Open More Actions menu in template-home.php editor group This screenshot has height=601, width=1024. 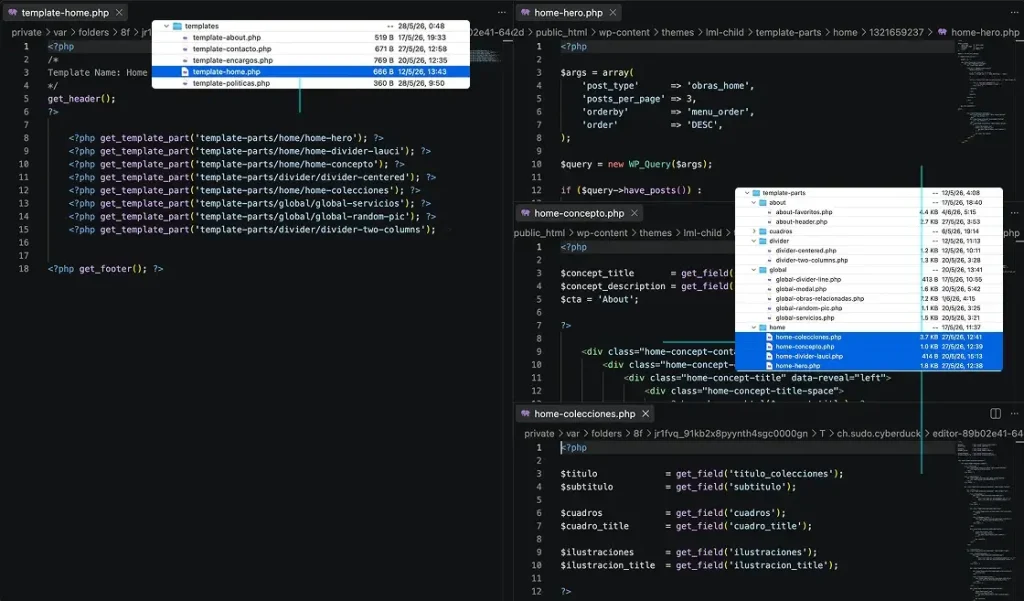pos(502,12)
